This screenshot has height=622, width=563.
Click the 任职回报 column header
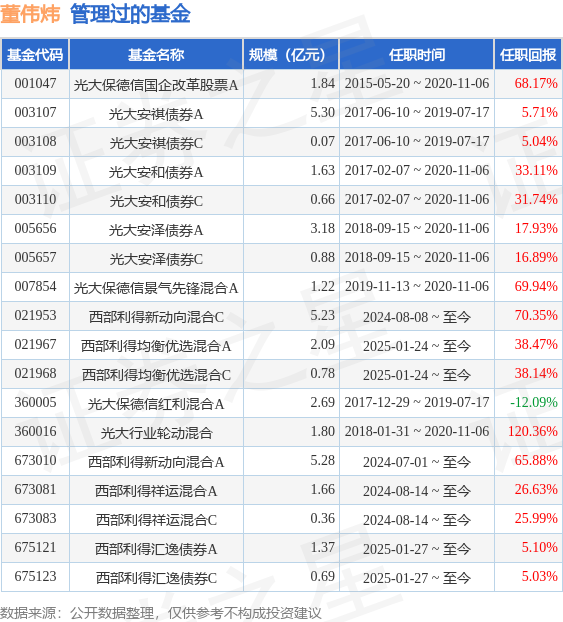(528, 55)
